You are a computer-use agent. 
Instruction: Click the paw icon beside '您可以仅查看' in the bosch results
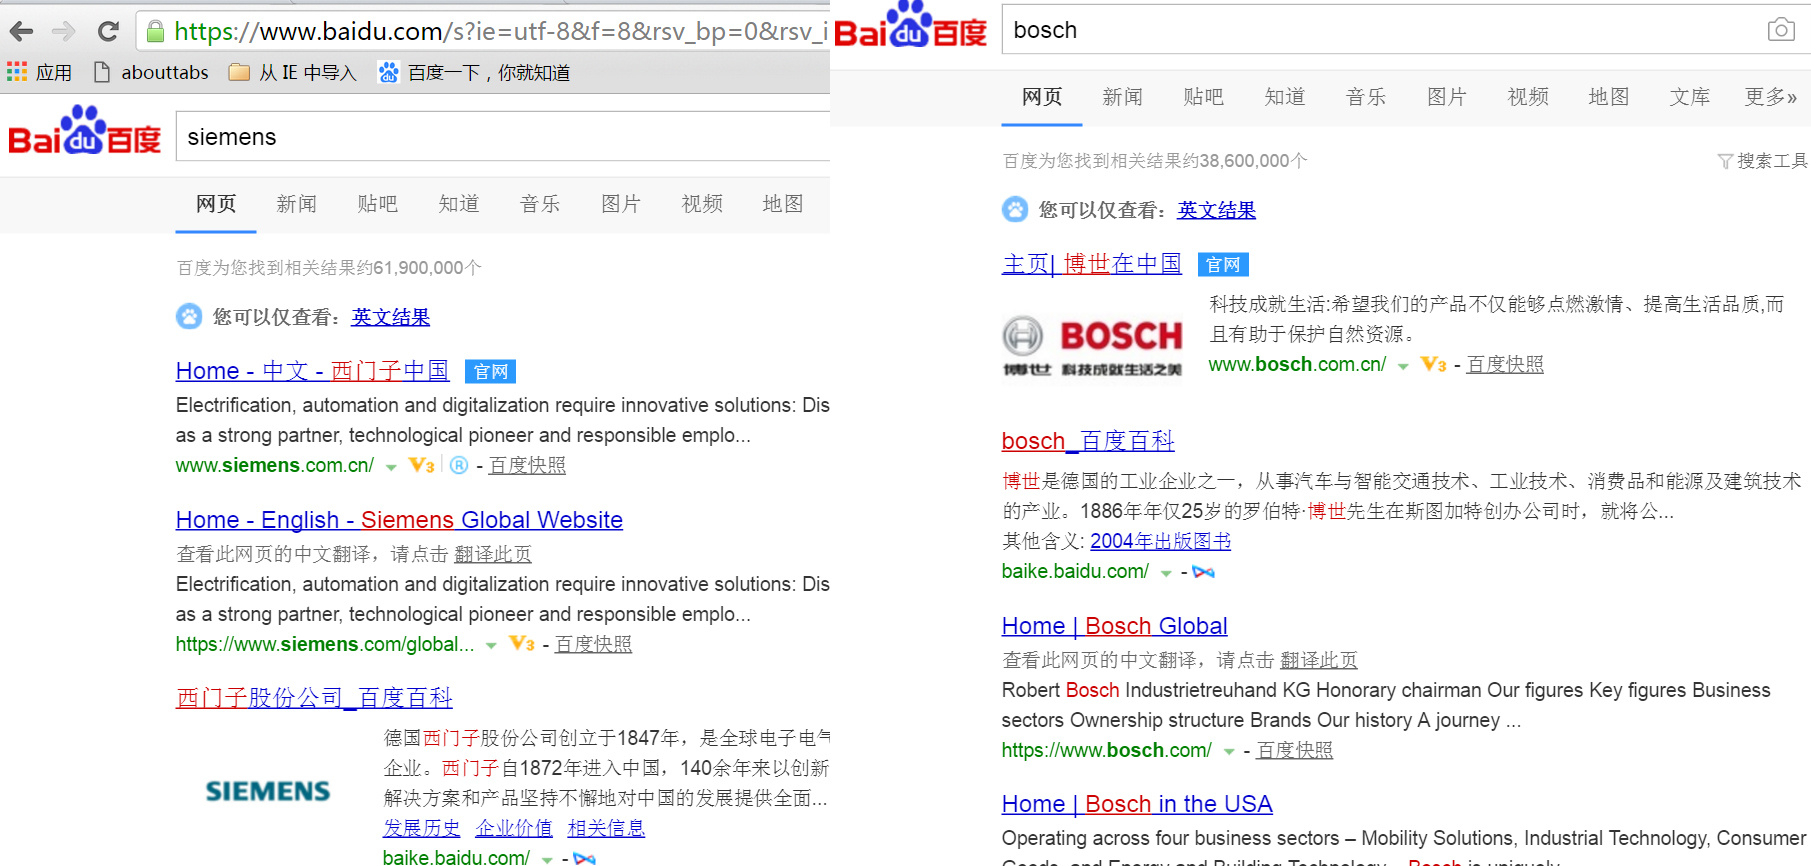(x=1015, y=209)
